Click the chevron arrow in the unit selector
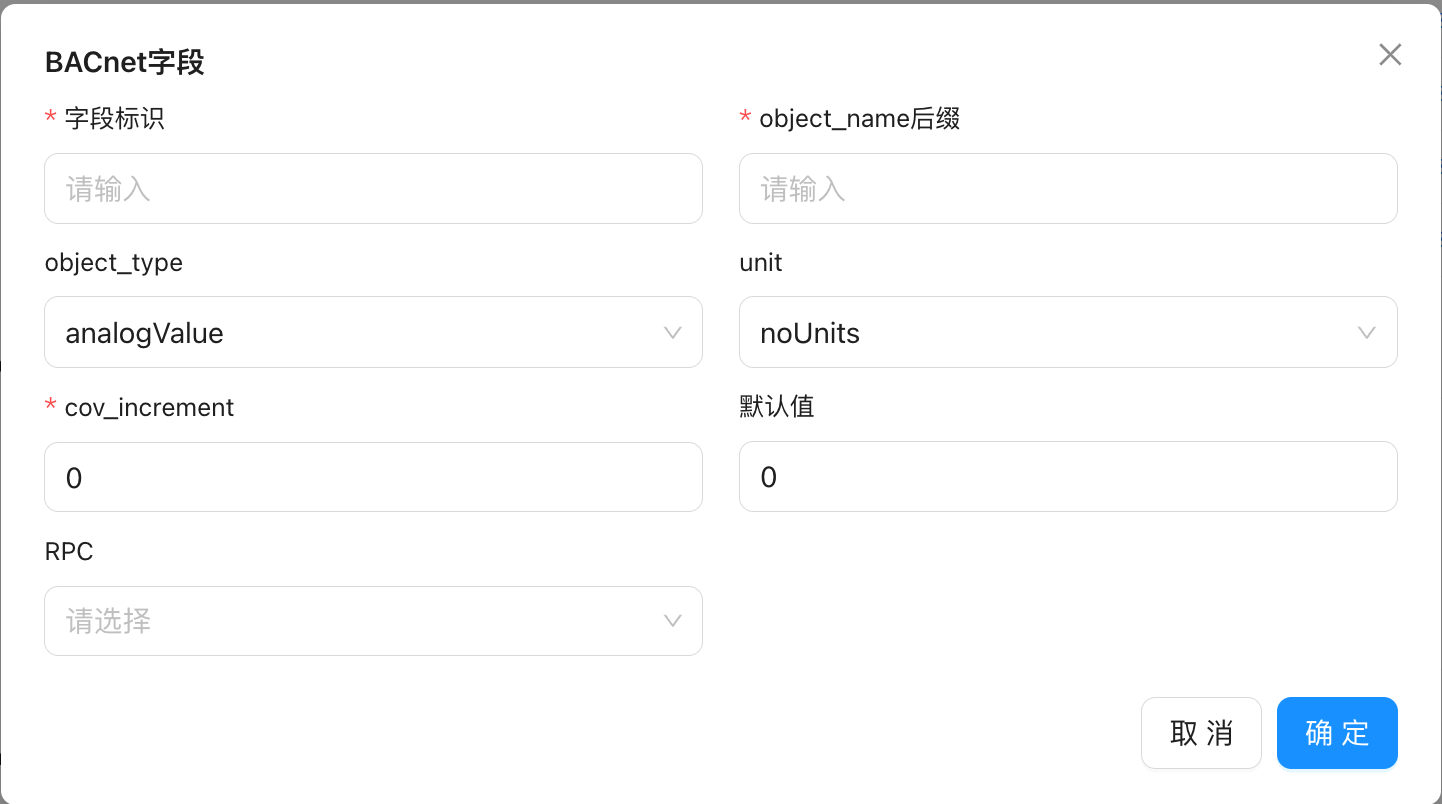 (1367, 333)
